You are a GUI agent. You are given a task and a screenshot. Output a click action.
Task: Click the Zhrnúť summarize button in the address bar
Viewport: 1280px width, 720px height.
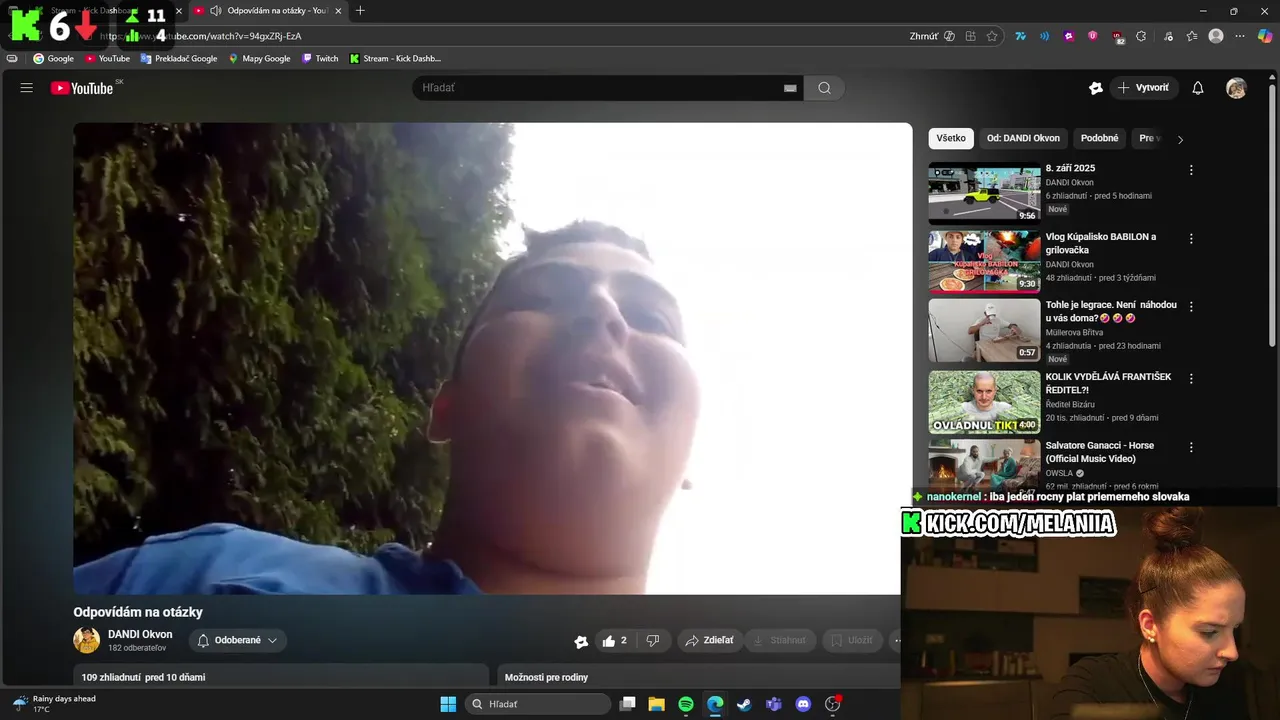click(932, 36)
